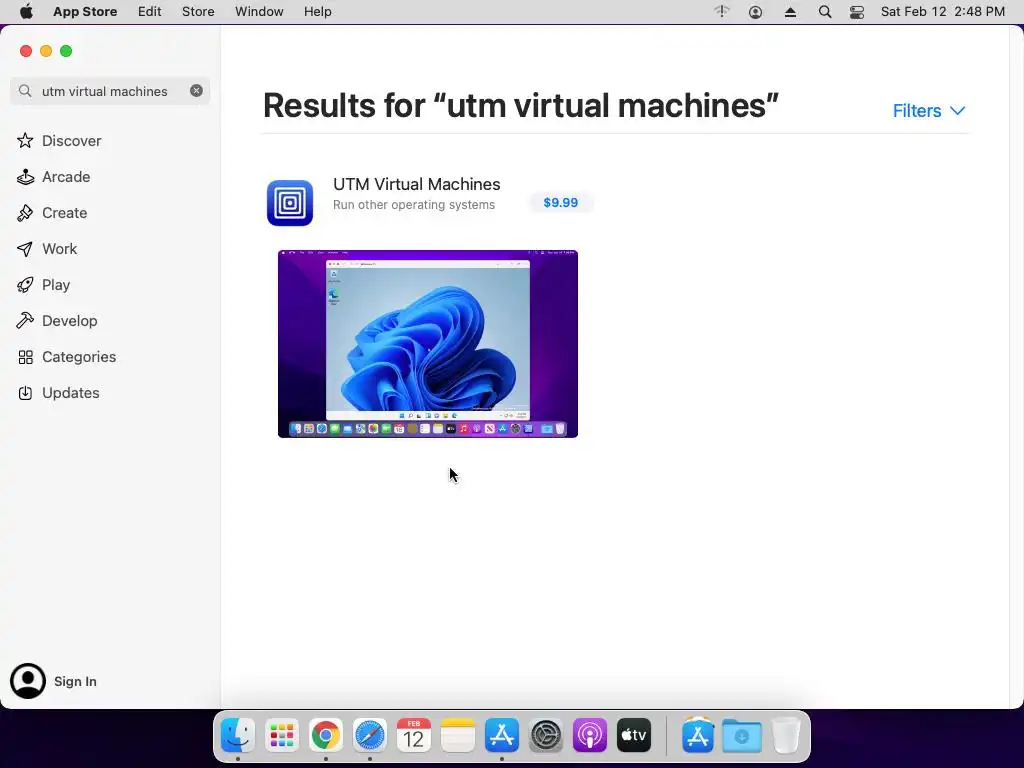
Task: Open the Apple menu
Action: [26, 12]
